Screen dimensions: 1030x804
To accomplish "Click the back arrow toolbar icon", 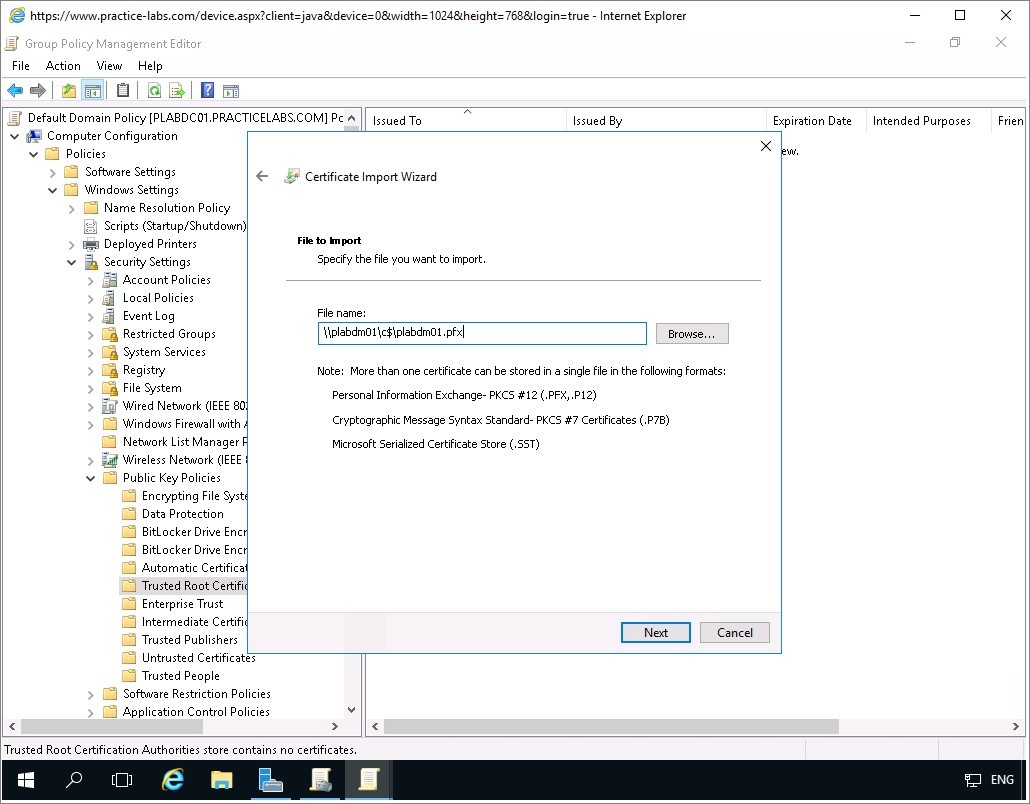I will pyautogui.click(x=15, y=91).
